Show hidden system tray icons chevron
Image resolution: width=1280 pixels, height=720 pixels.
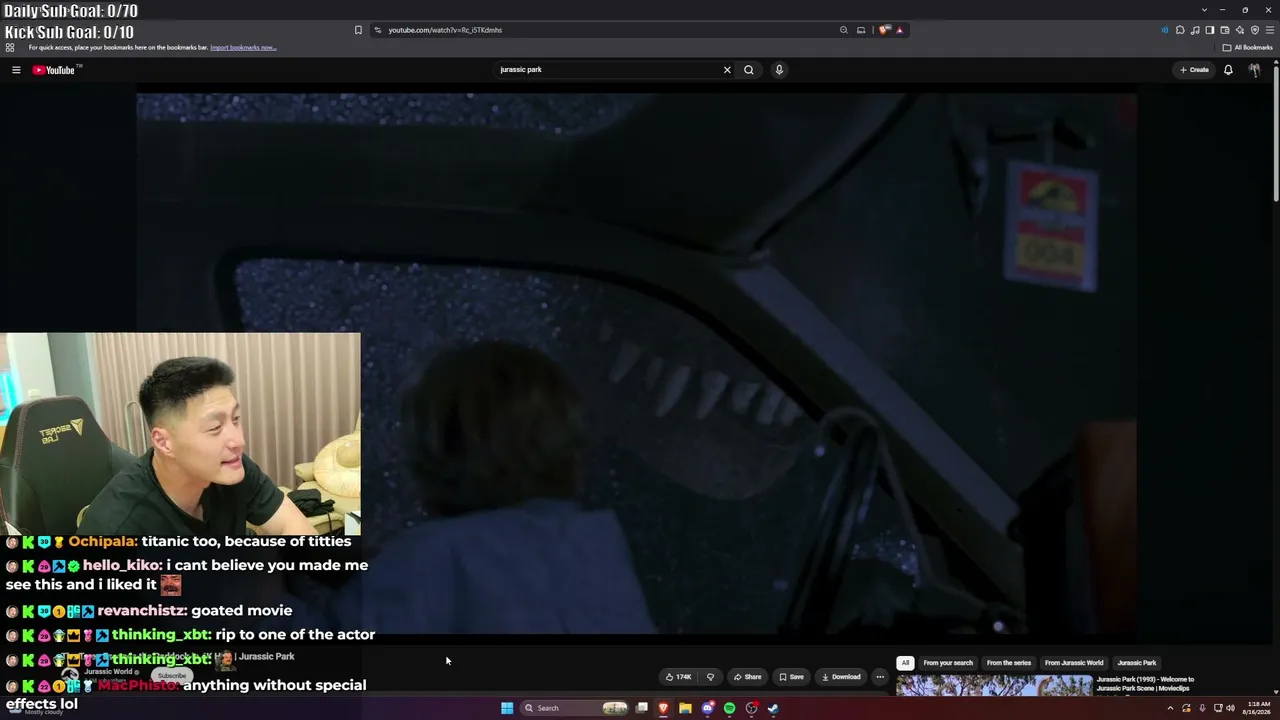pos(1170,708)
